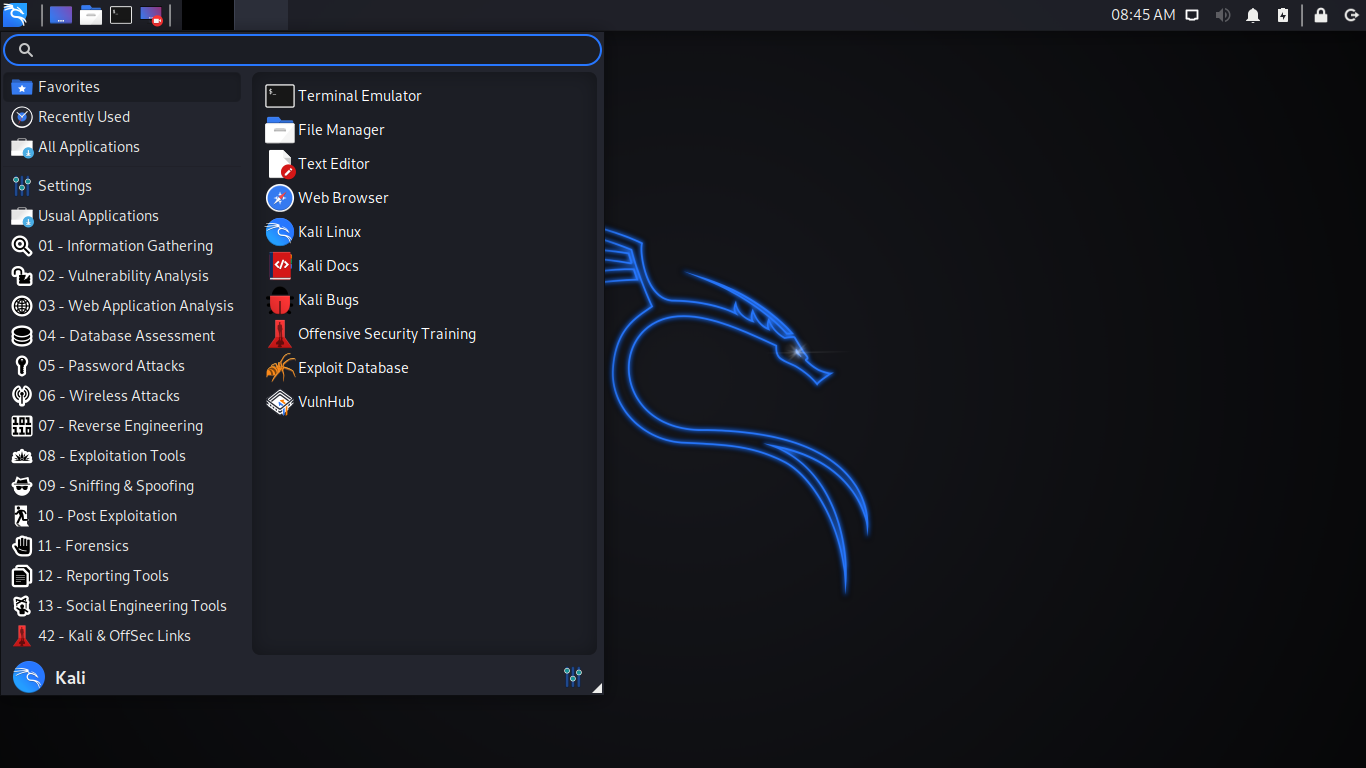
Task: Open 42 - Kali & OffSec Links category
Action: pyautogui.click(x=122, y=636)
